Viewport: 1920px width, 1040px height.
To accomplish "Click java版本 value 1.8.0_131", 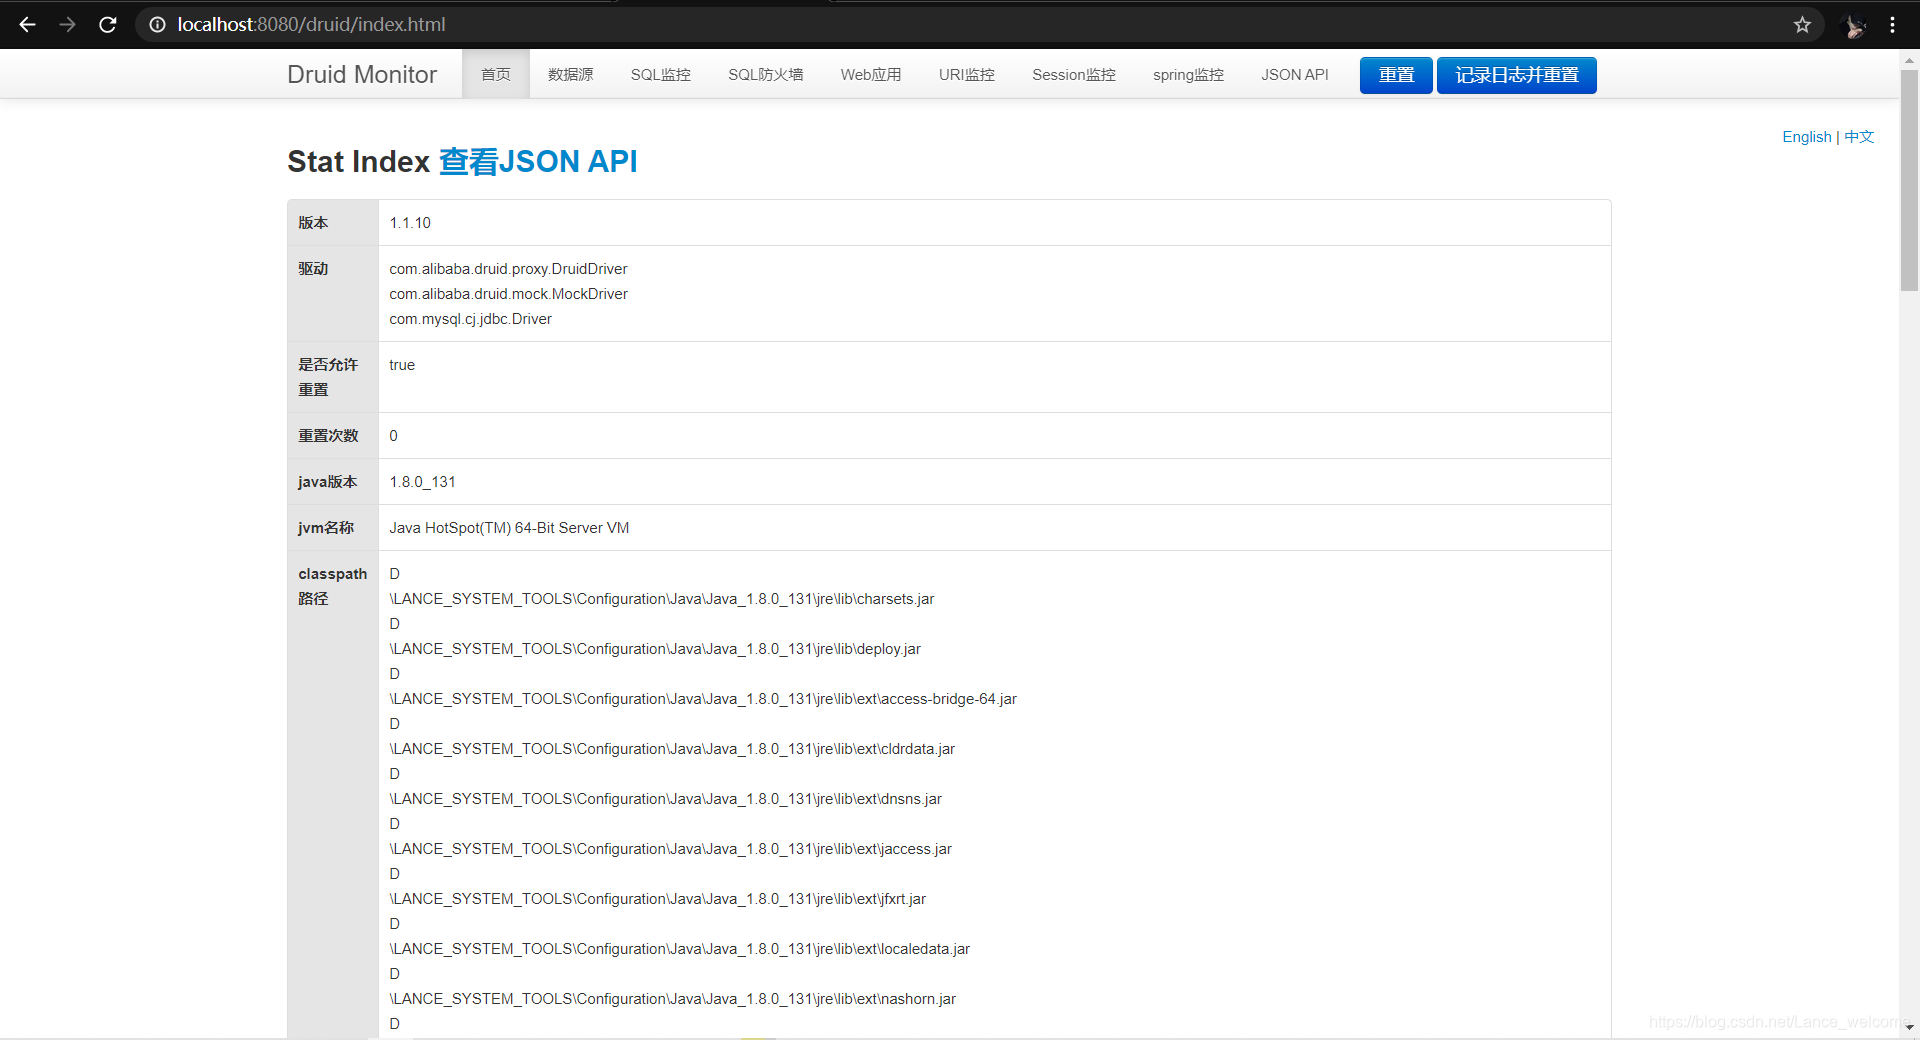I will (x=422, y=482).
